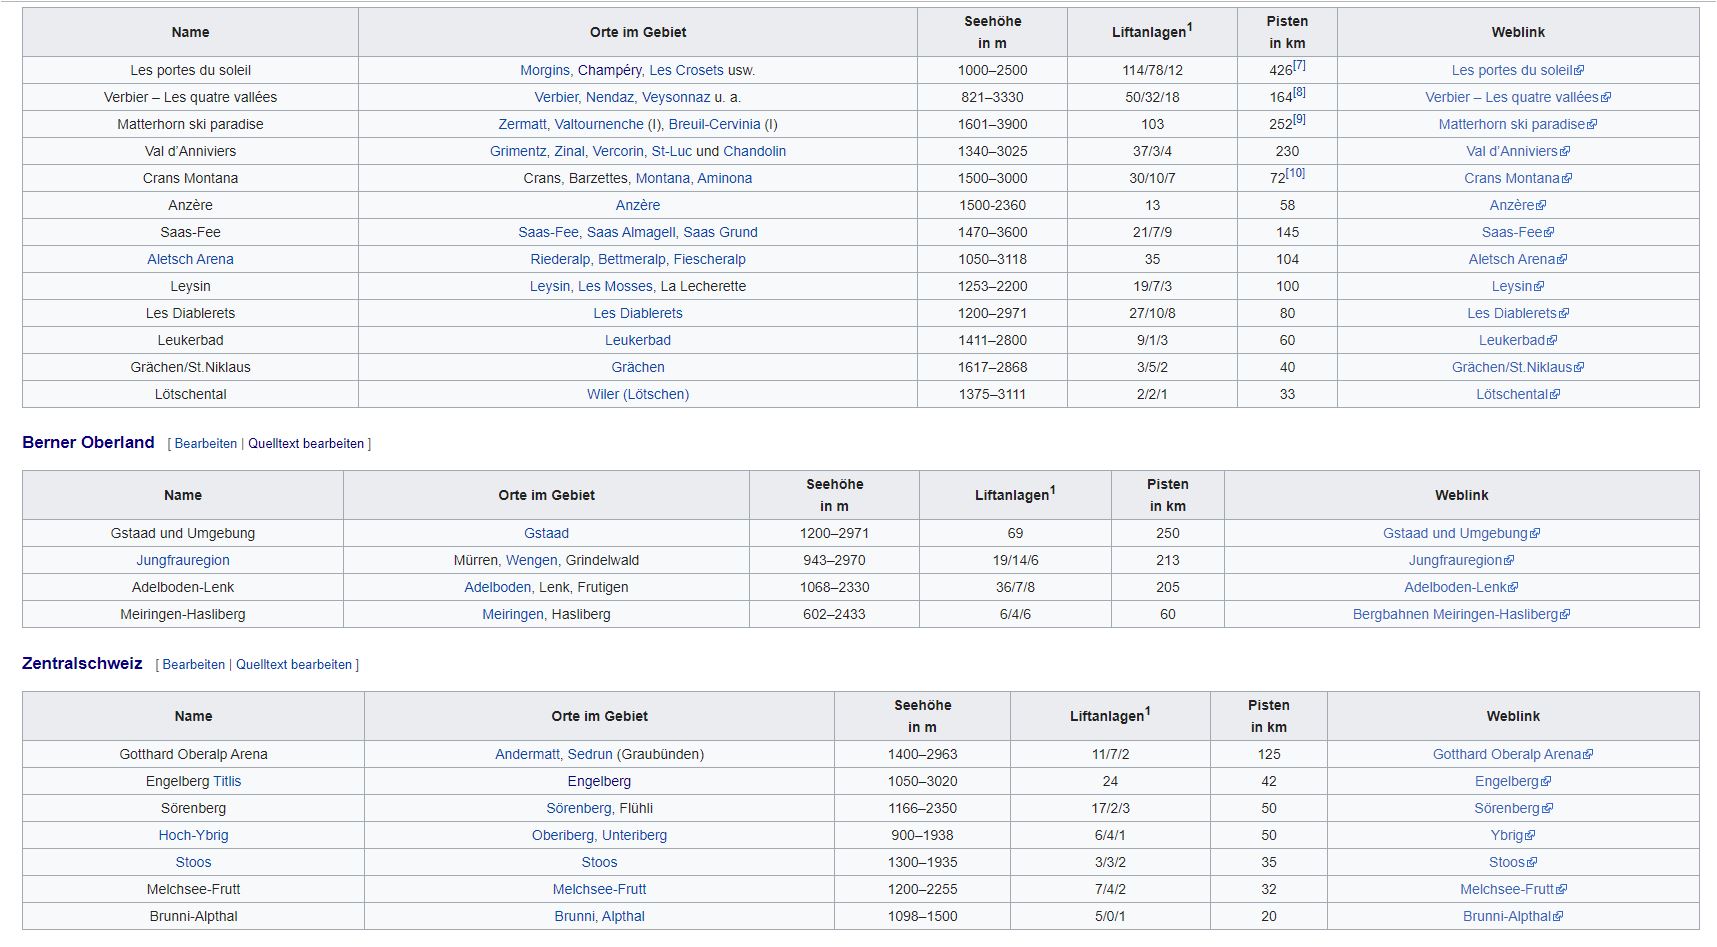Screen dimensions: 1717x947
Task: Click the Verbier place link
Action: pyautogui.click(x=555, y=97)
